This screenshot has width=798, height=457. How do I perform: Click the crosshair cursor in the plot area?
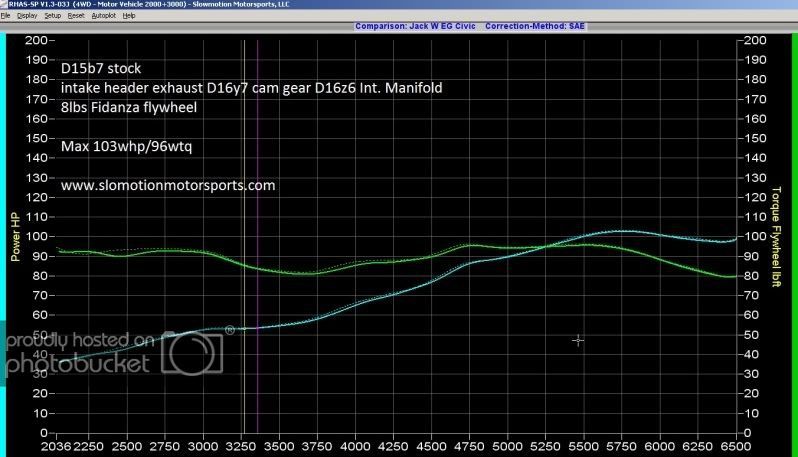click(577, 341)
